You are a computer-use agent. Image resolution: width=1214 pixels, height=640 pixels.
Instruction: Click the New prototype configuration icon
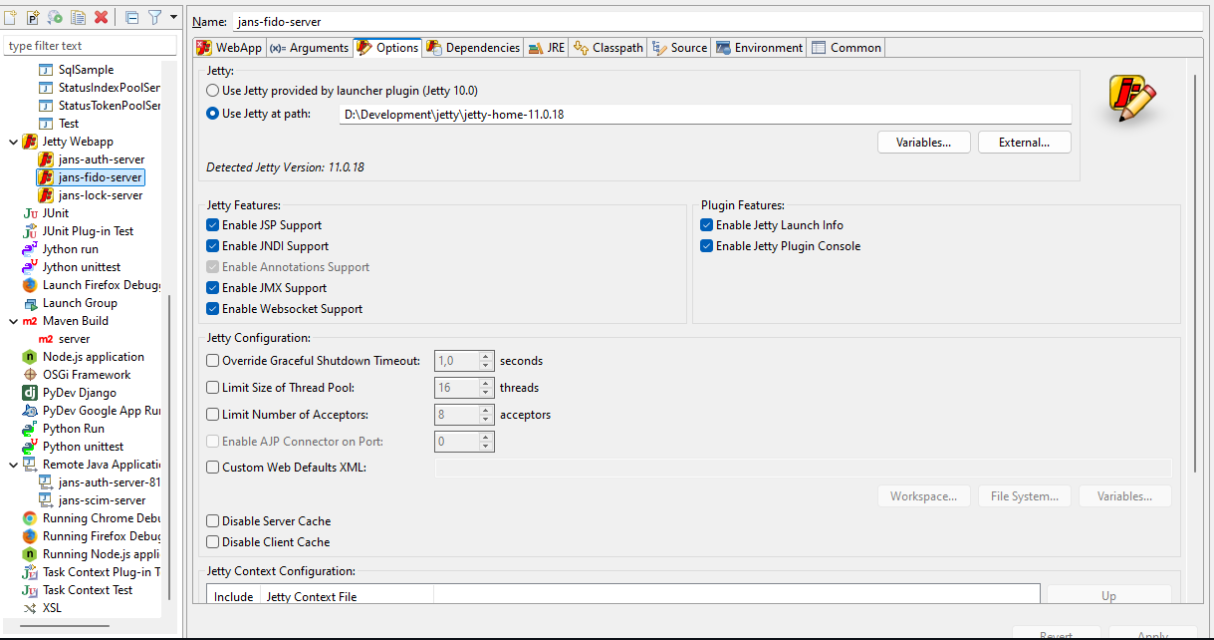tap(32, 17)
